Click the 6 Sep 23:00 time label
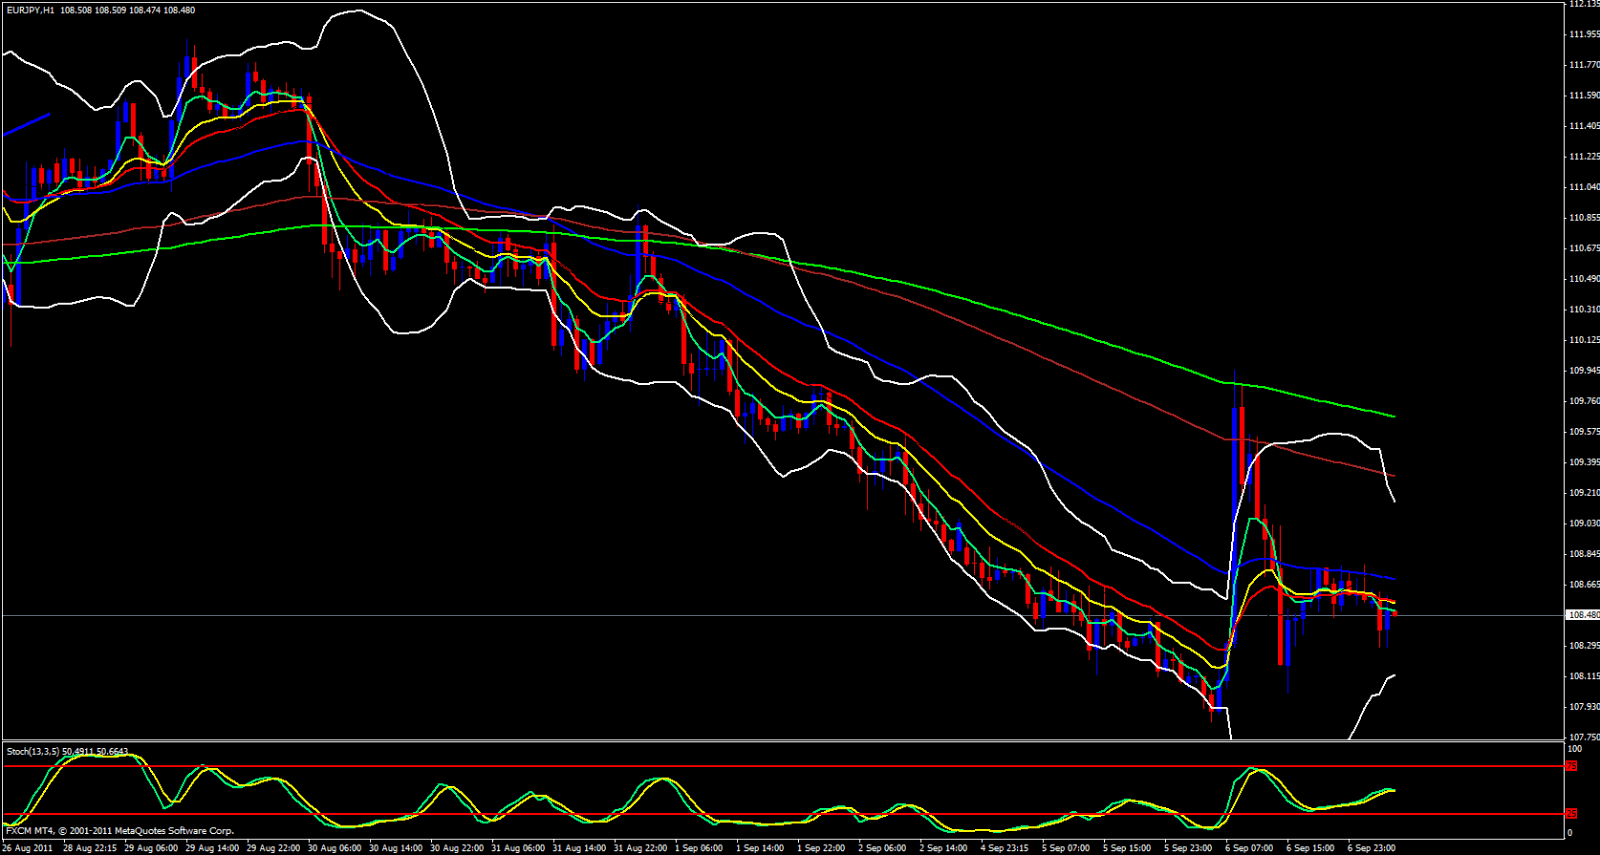 1371,848
